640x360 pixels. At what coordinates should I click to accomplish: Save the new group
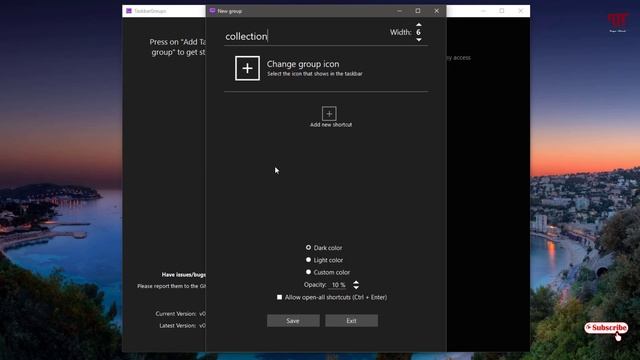[293, 321]
